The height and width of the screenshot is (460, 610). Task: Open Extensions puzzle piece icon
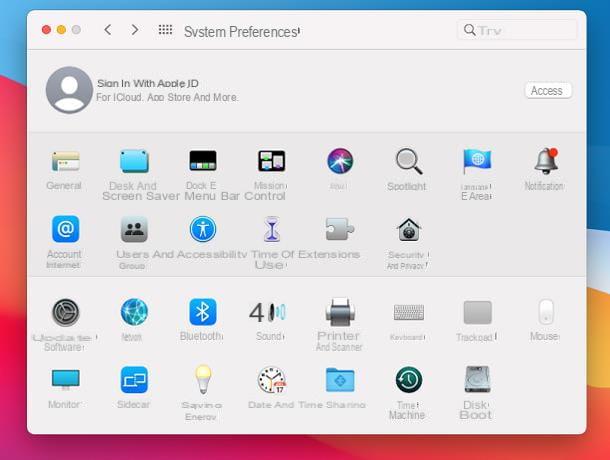340,229
